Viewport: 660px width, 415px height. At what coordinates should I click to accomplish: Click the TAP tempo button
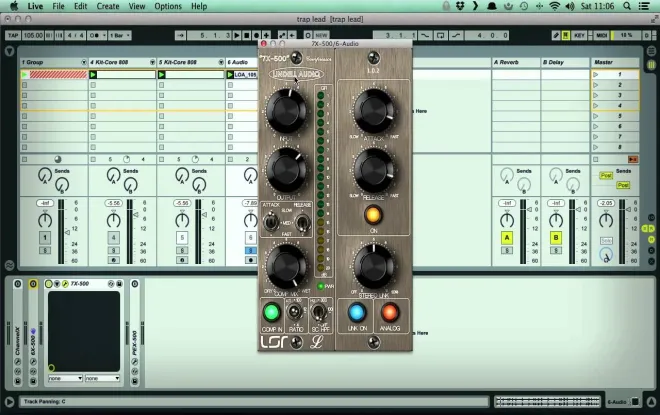pos(13,35)
